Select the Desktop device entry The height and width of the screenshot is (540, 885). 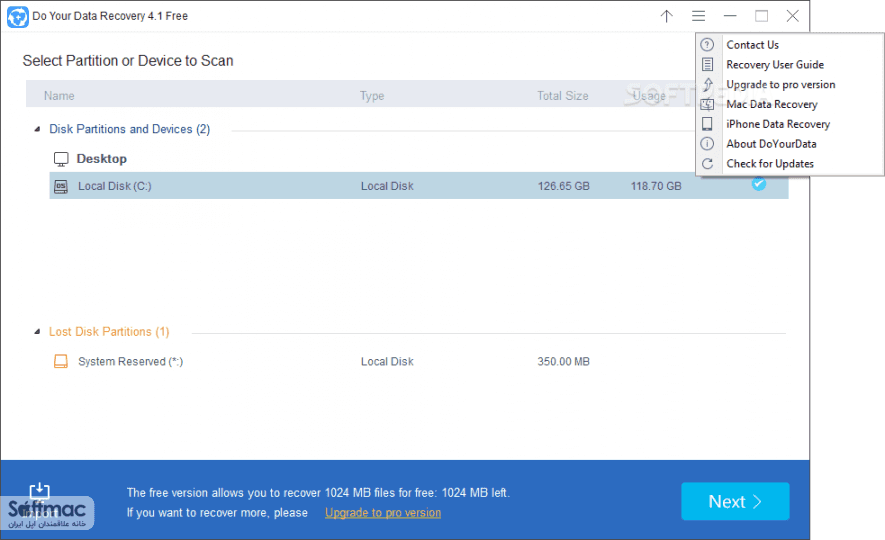pos(102,159)
